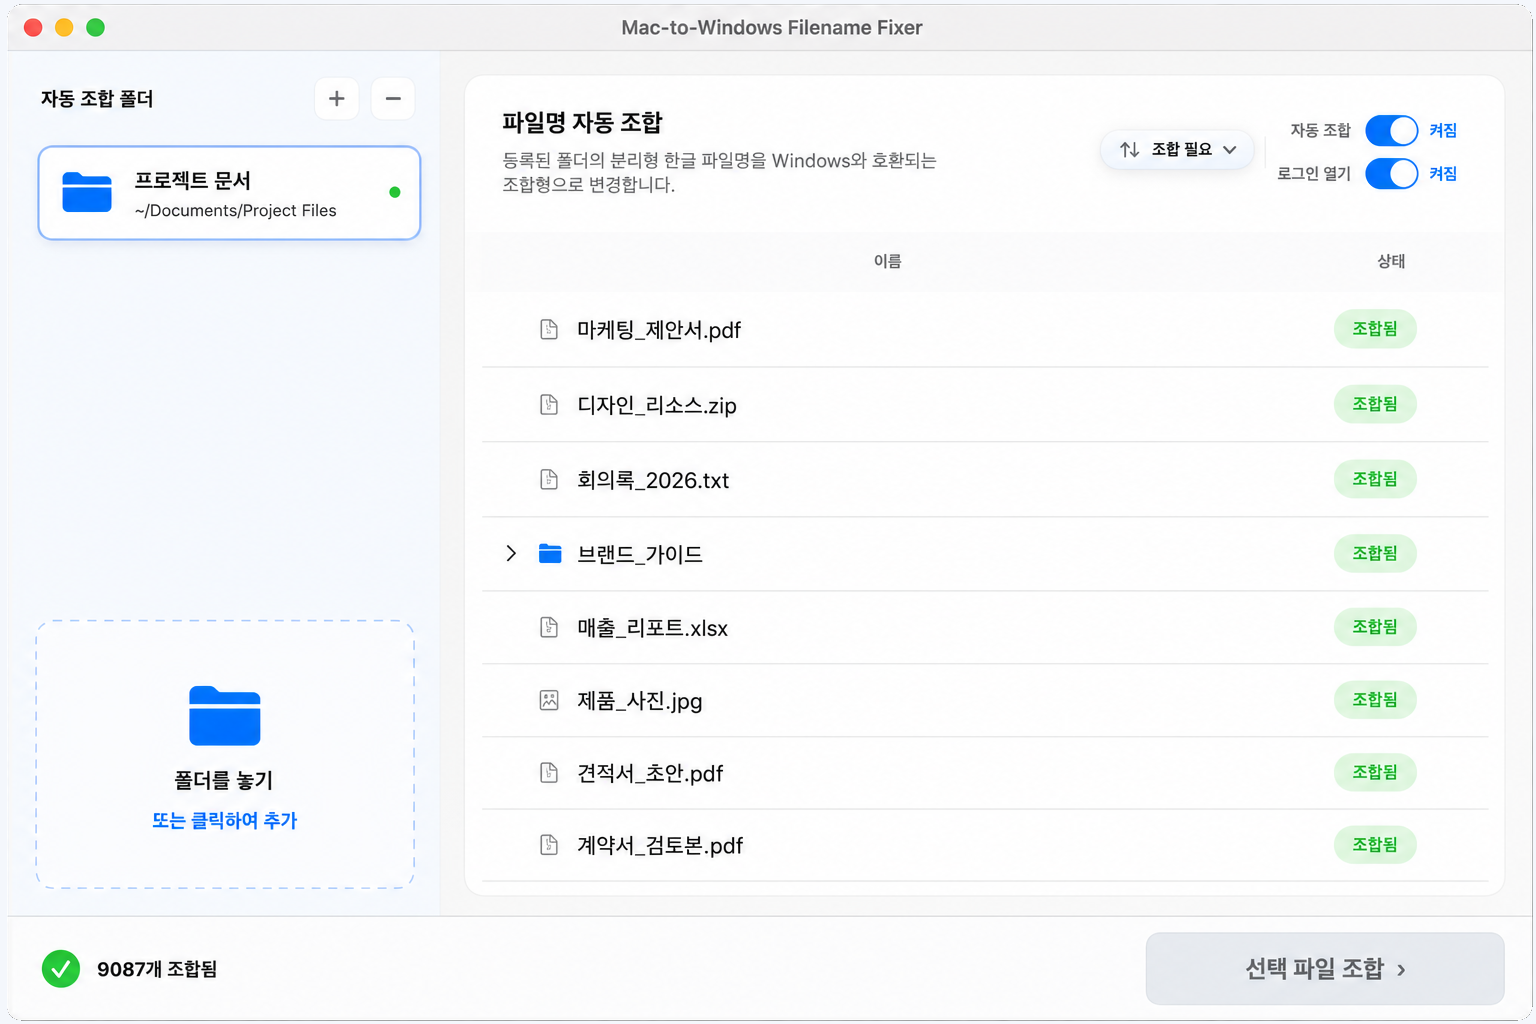Click the plus icon to add folder

[x=337, y=99]
